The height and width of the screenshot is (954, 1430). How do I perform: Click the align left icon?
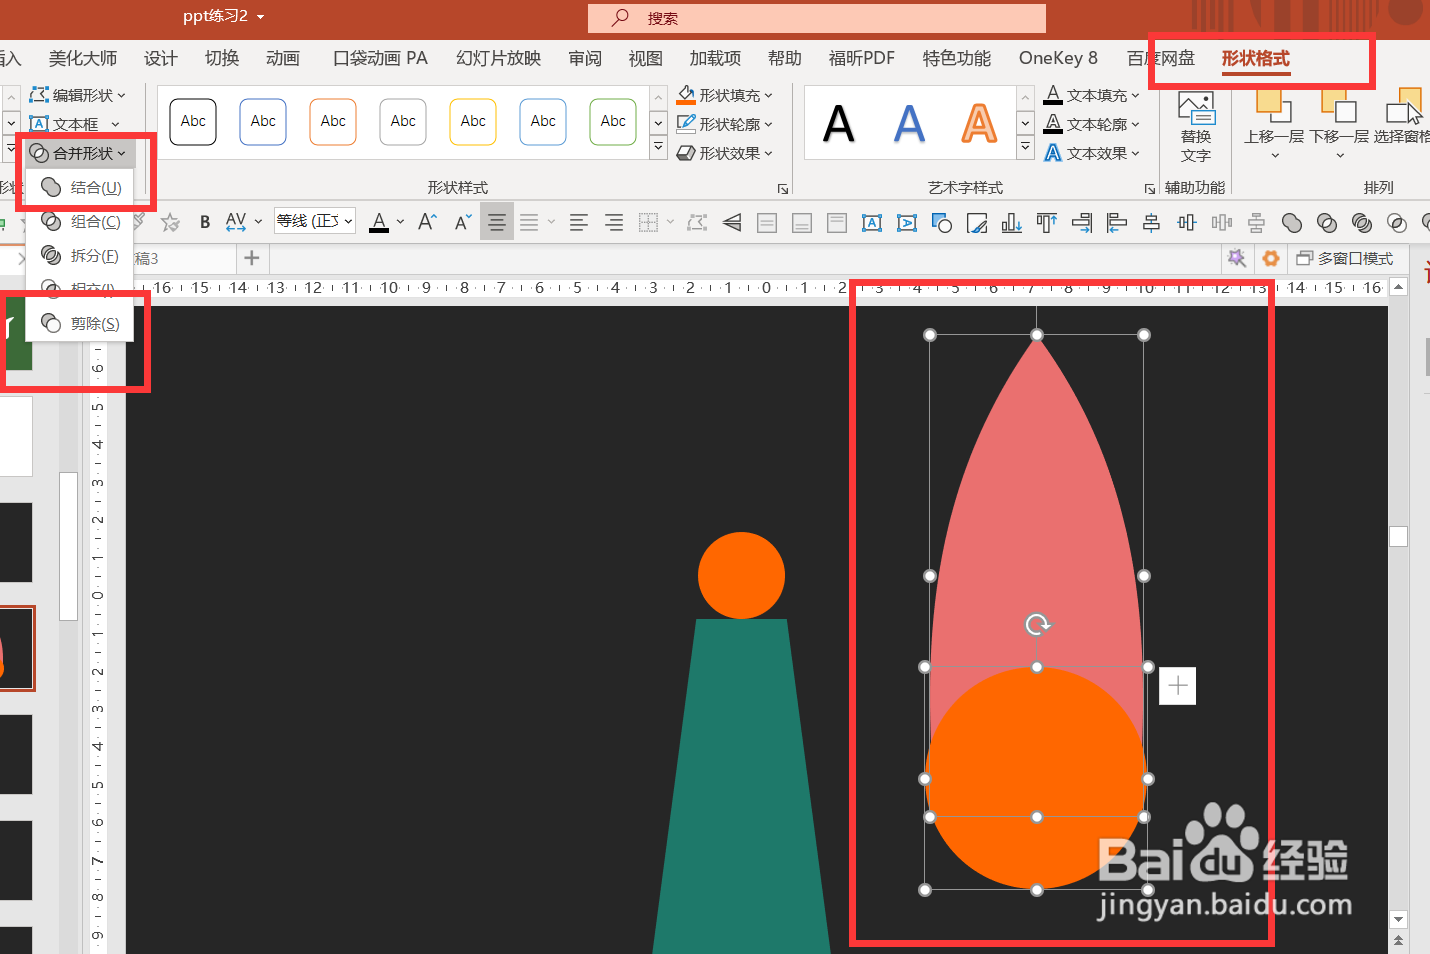tap(1117, 222)
